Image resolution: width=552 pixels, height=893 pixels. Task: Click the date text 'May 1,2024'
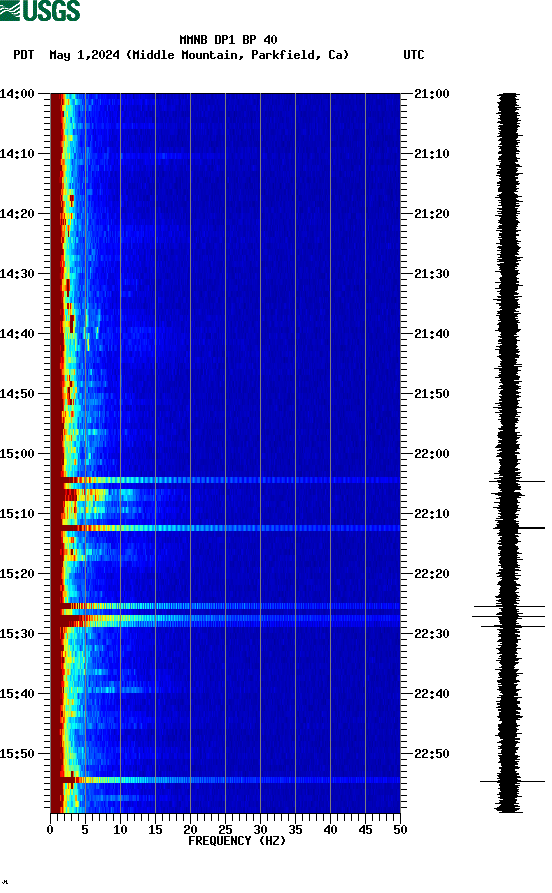pos(84,55)
